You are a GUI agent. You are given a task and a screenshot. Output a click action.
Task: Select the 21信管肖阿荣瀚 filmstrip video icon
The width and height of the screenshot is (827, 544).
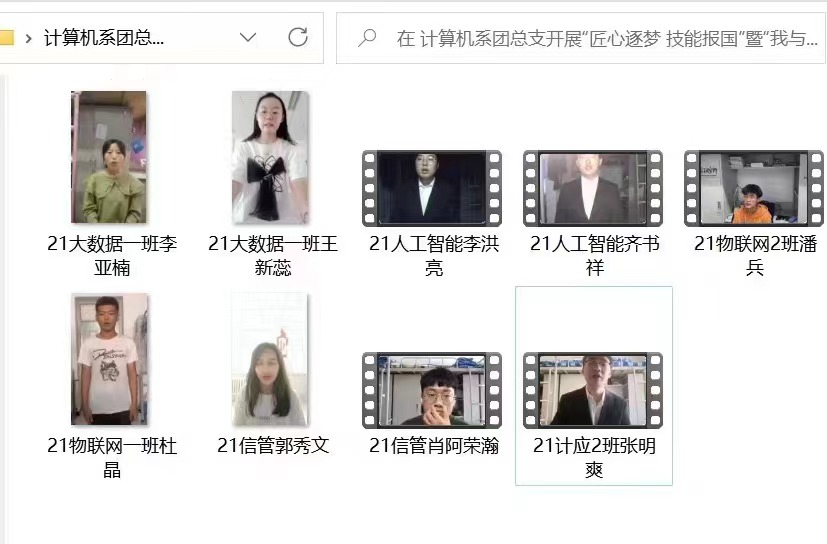432,390
